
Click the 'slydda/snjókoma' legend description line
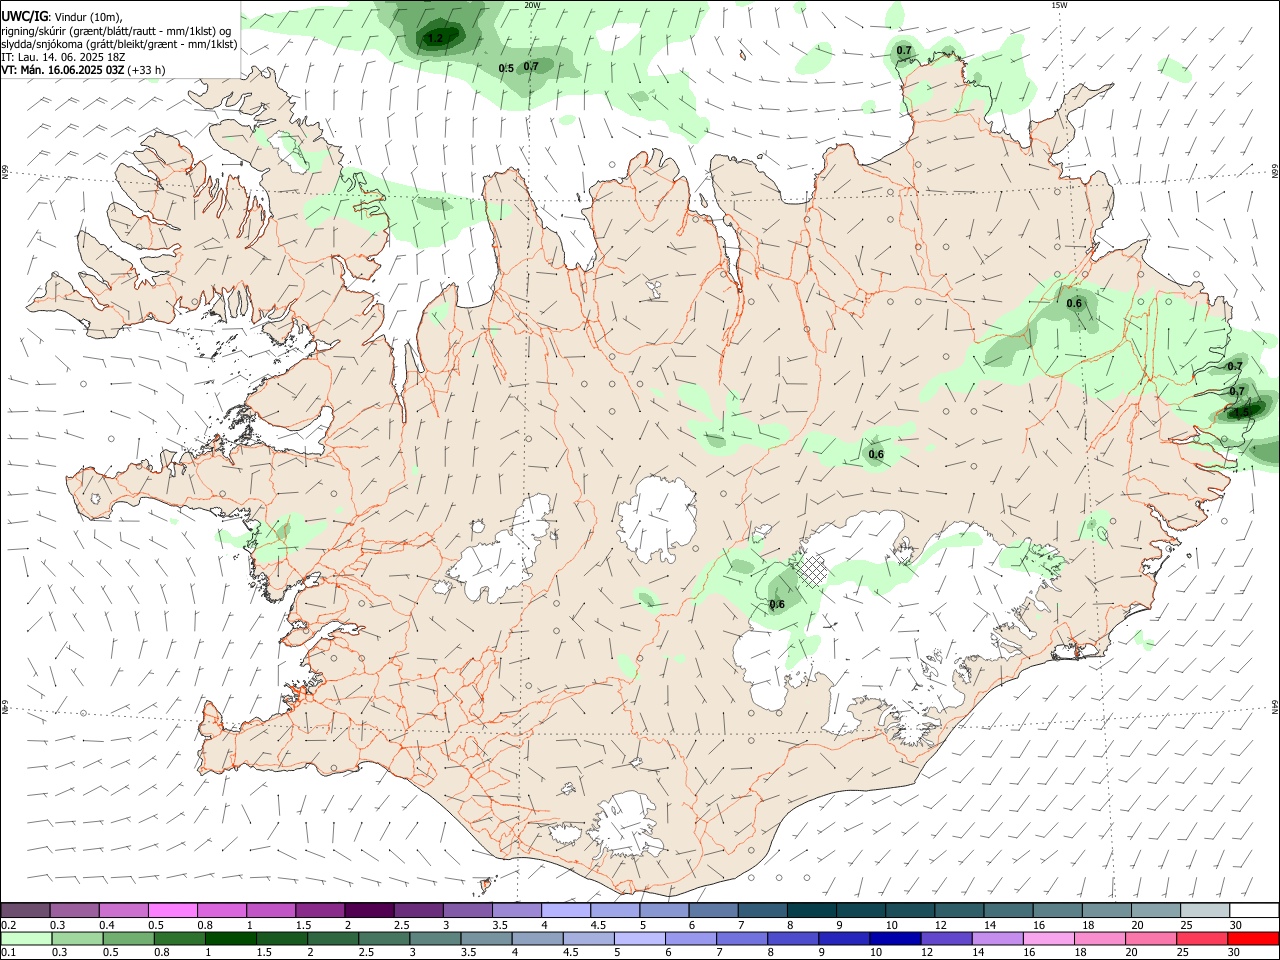coord(119,44)
